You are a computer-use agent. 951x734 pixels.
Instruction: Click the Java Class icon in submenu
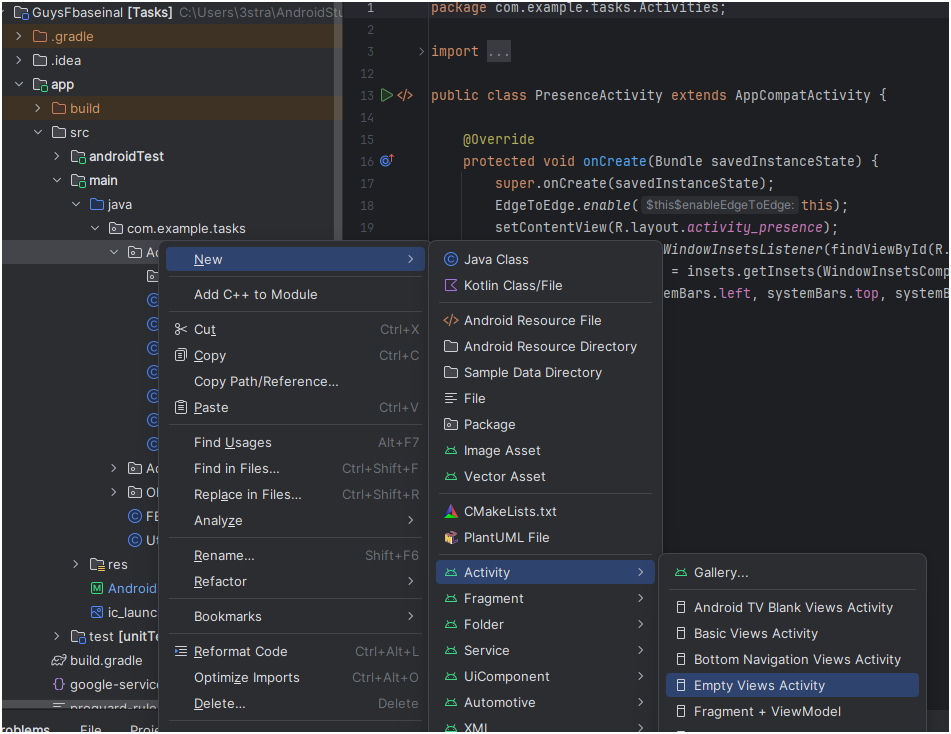(x=451, y=259)
